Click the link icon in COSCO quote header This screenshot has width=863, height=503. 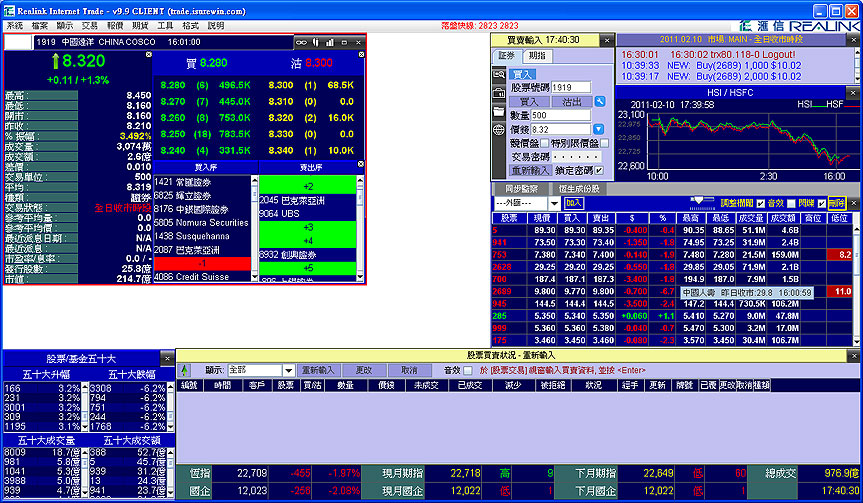pyautogui.click(x=301, y=42)
